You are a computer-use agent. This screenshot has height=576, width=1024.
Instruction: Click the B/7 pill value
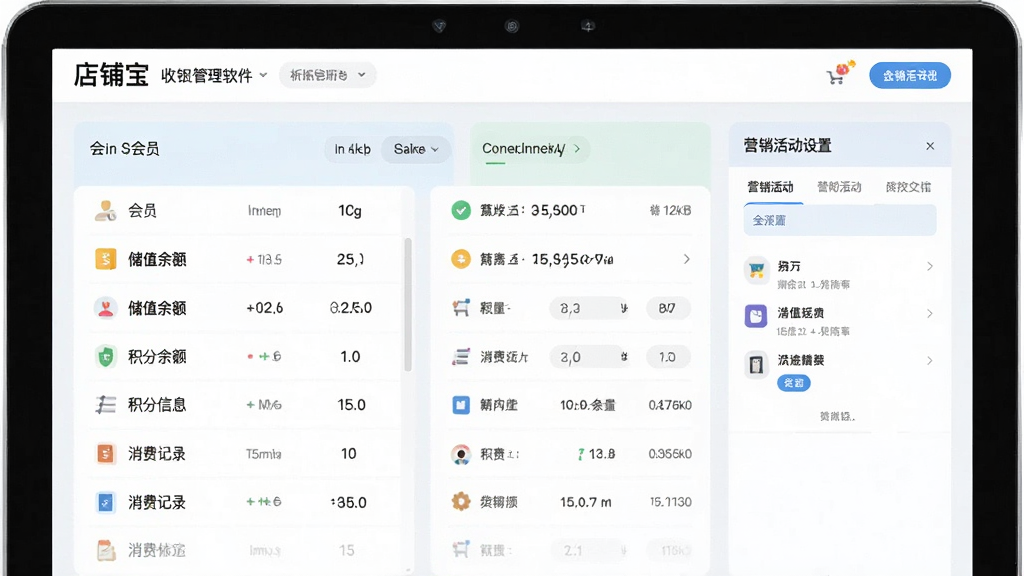coord(667,308)
